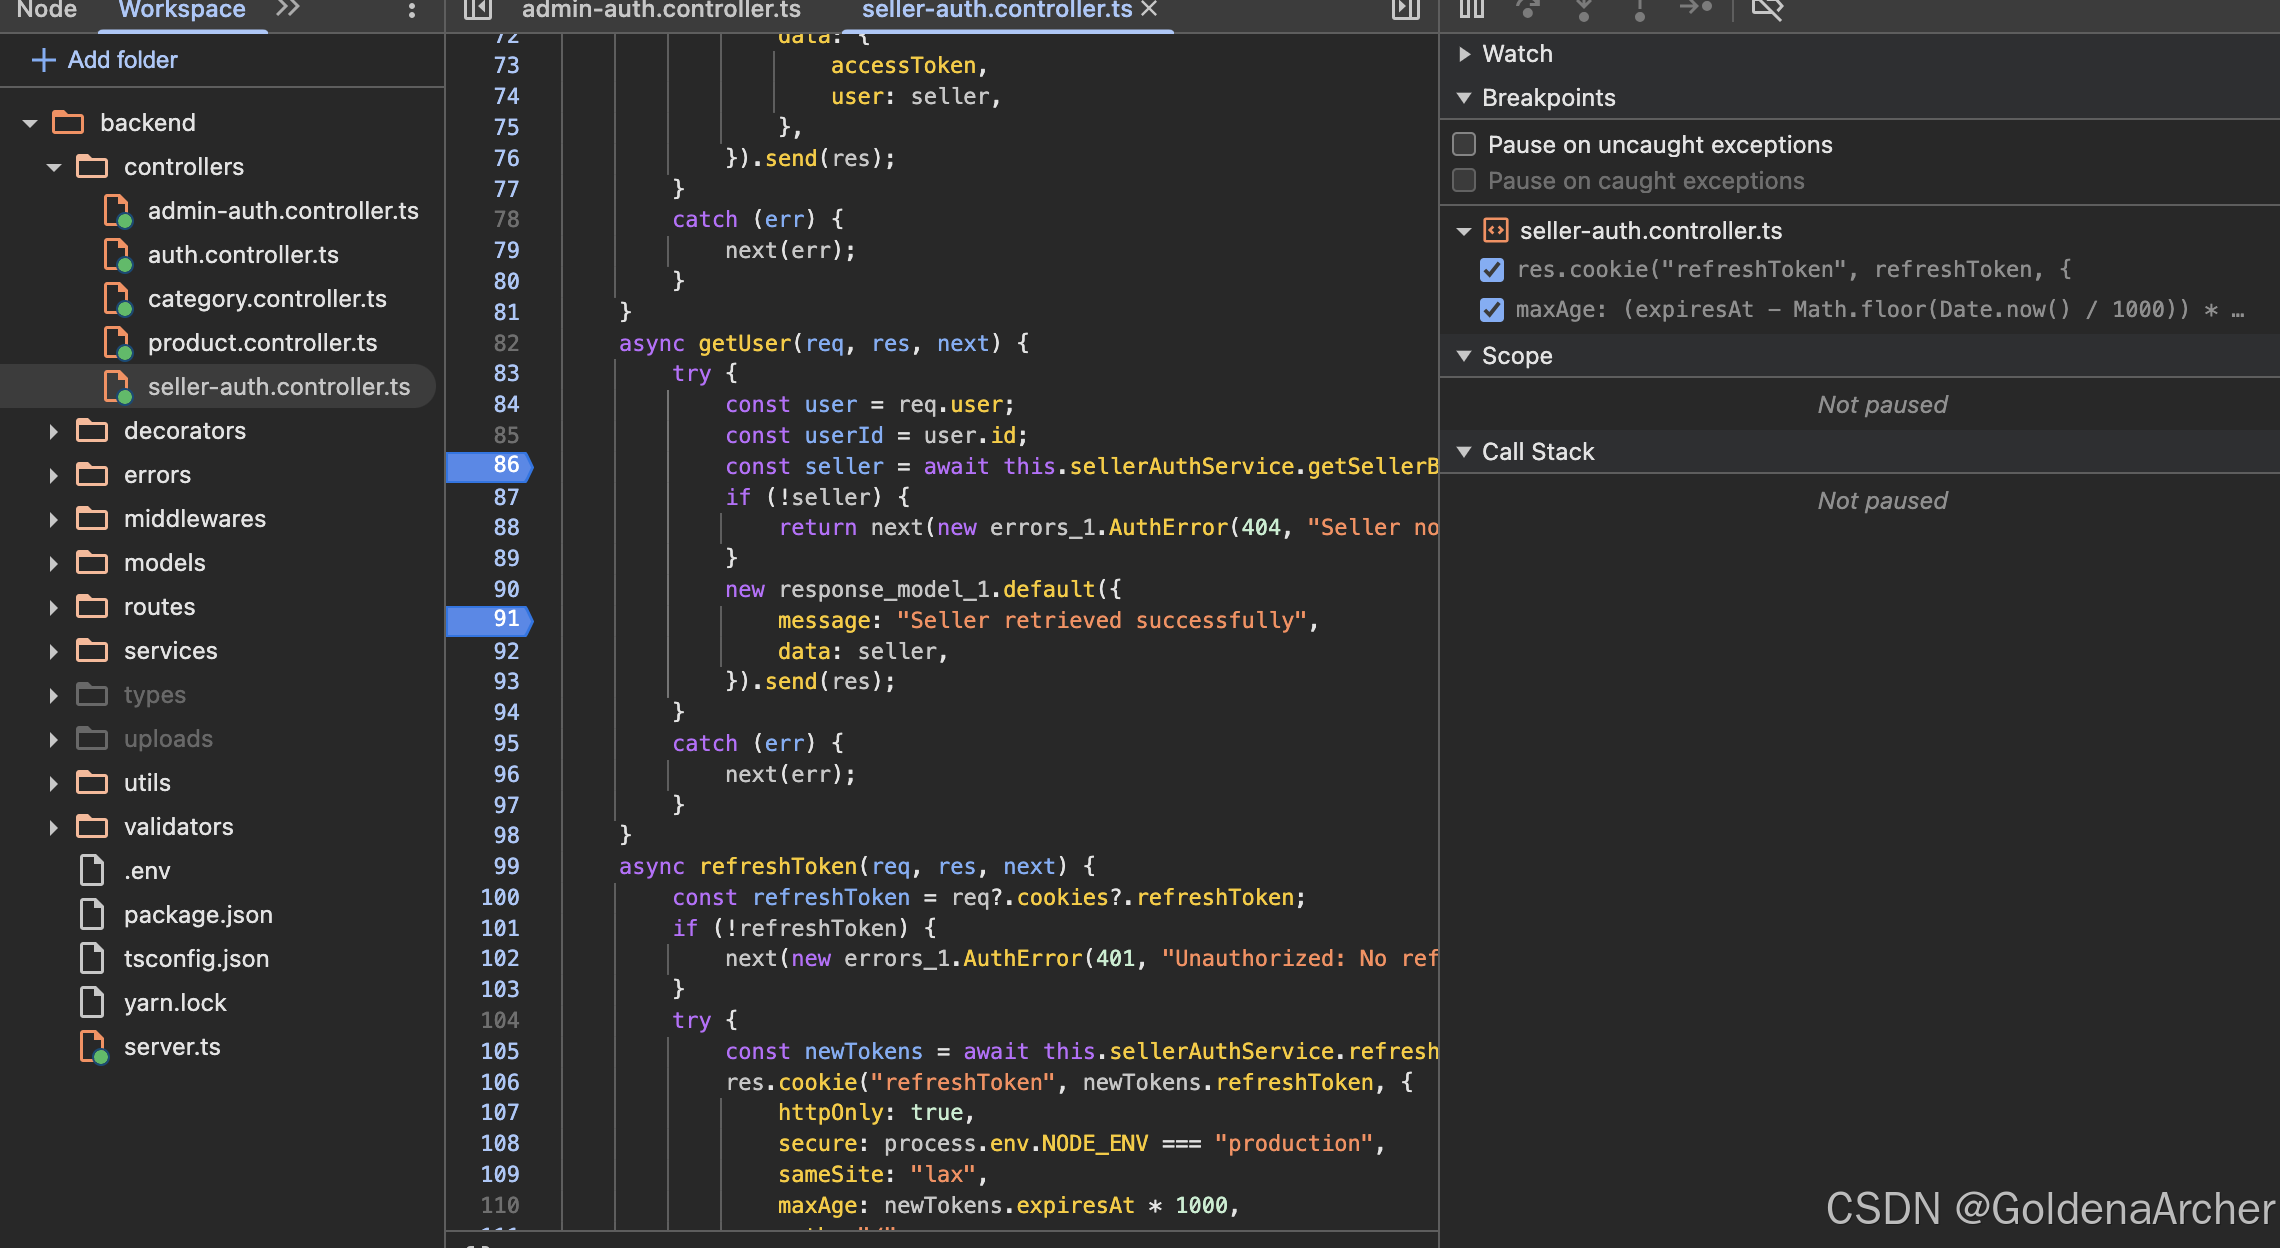Click the pause script execution icon
2280x1248 pixels.
pos(1471,9)
